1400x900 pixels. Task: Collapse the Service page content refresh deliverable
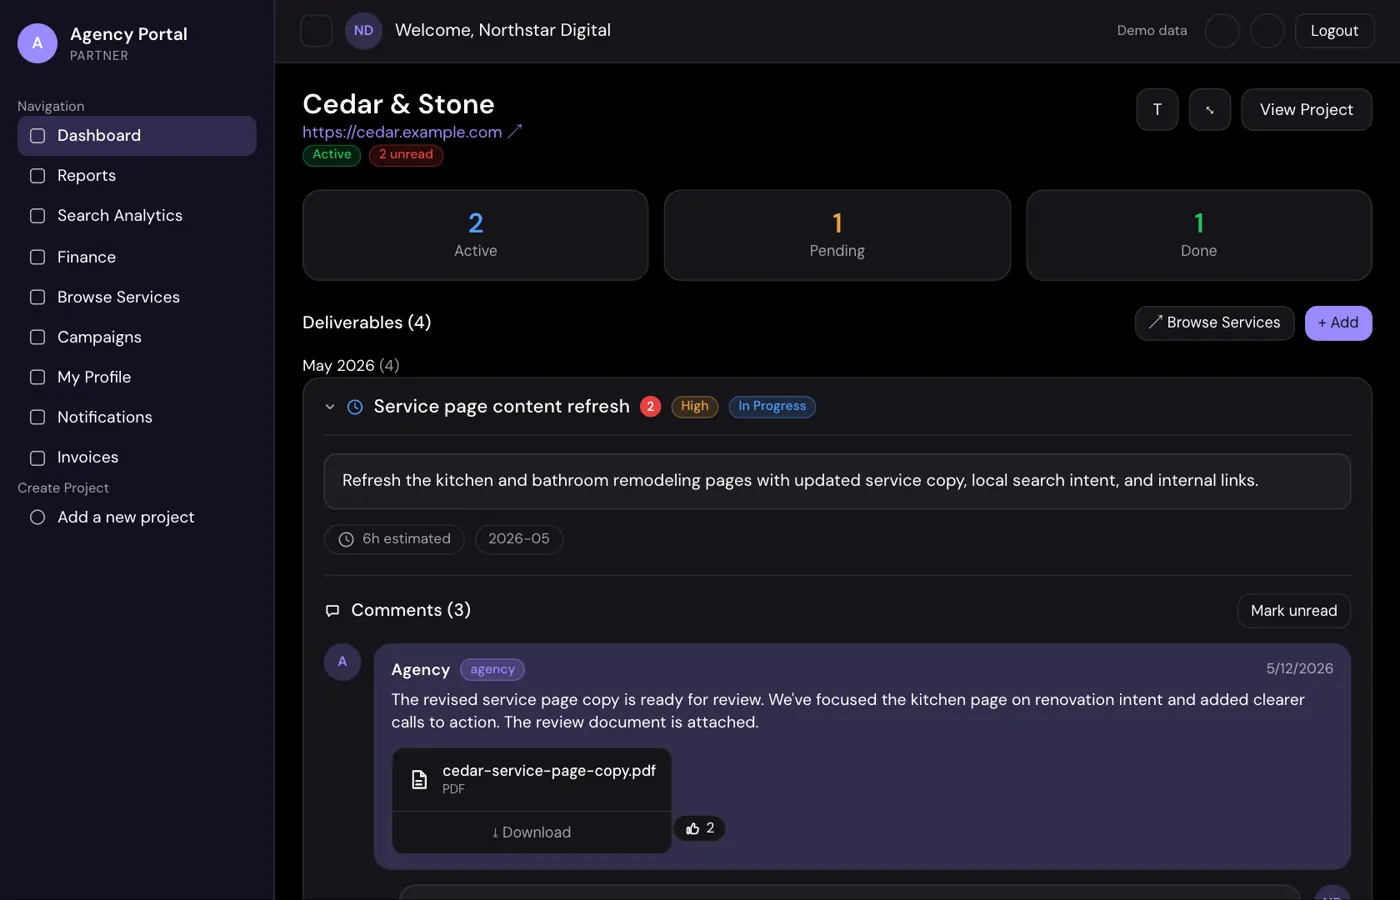click(x=330, y=407)
